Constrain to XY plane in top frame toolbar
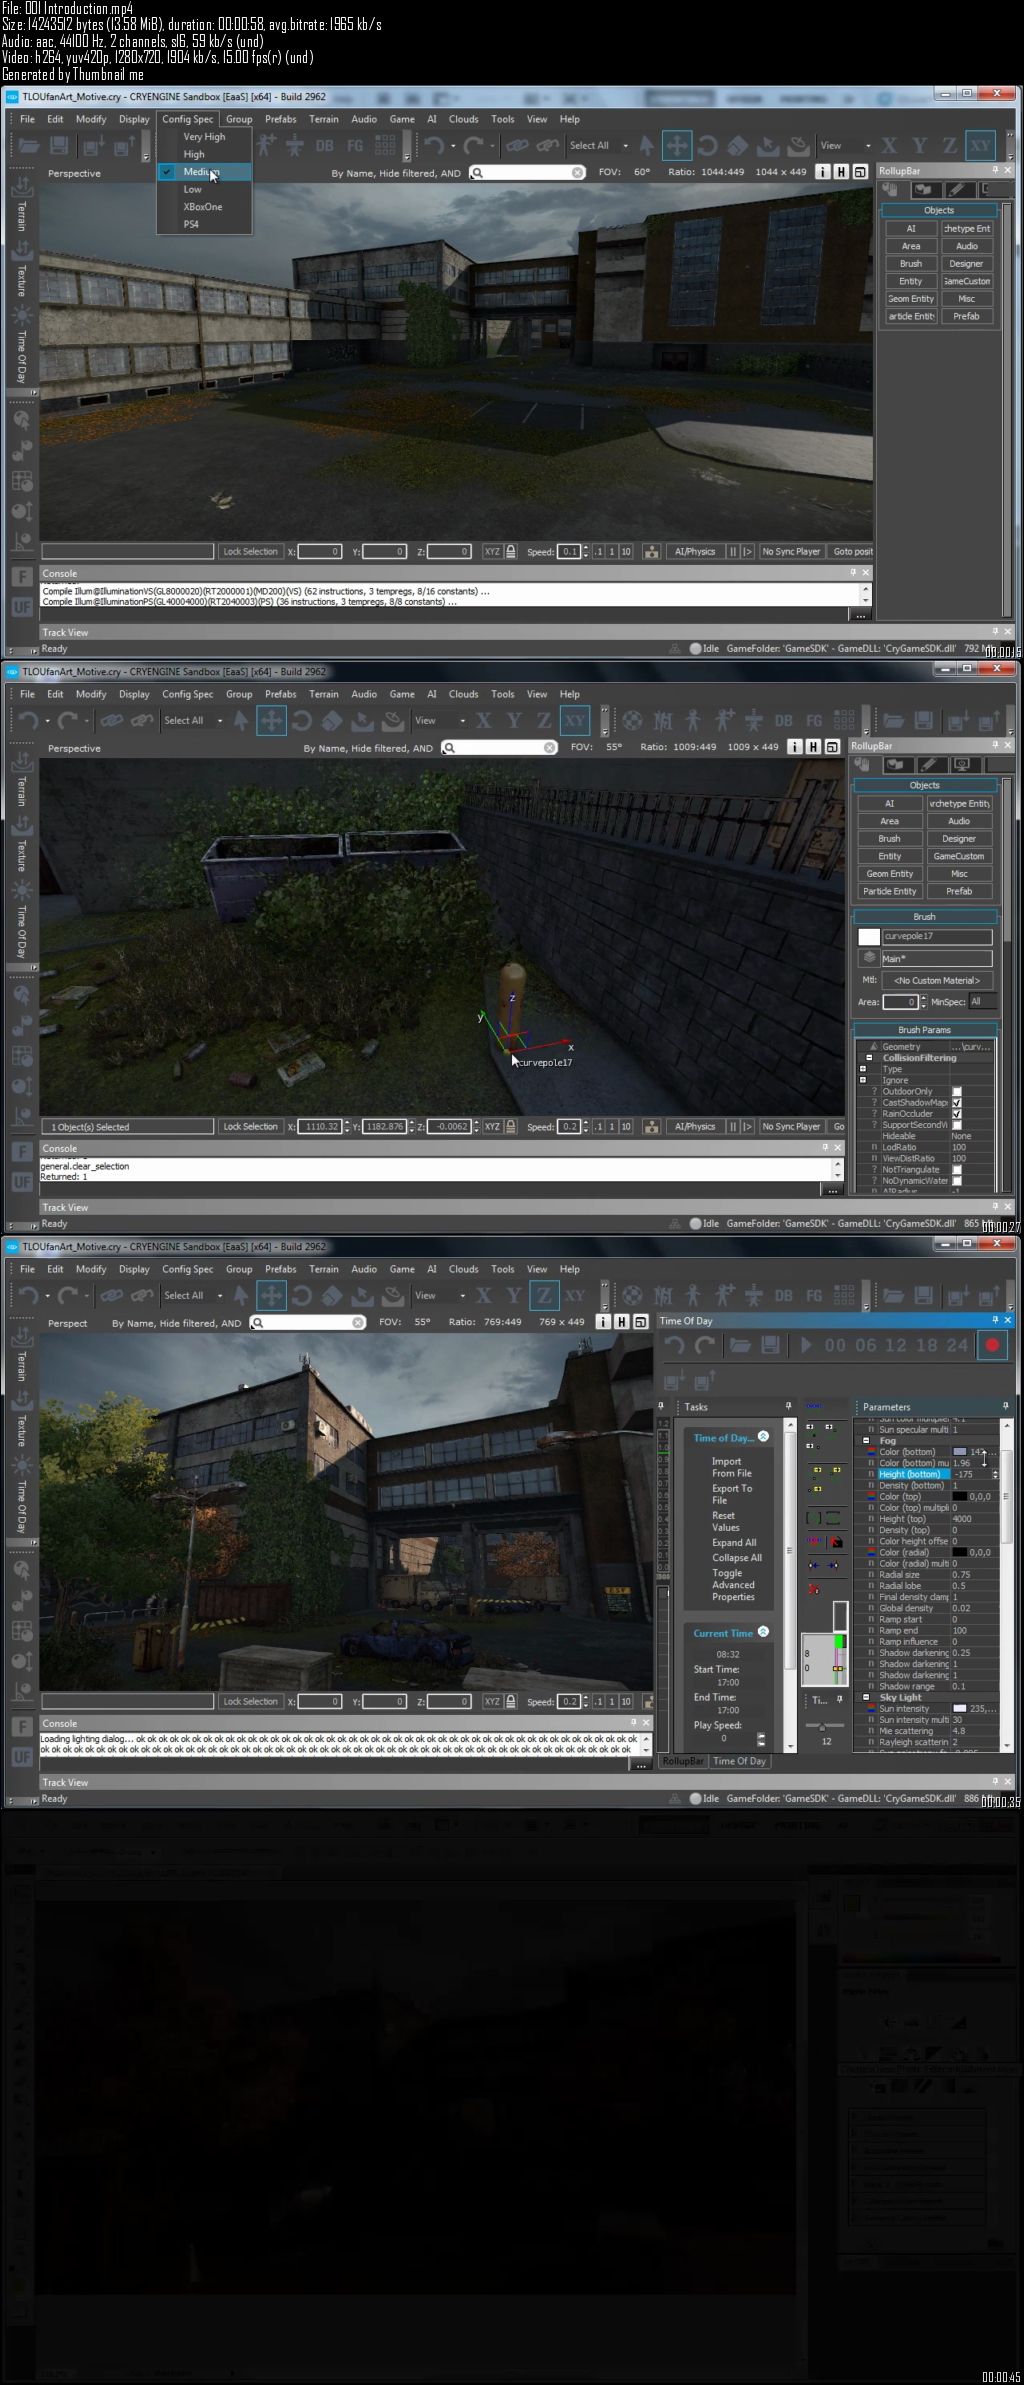This screenshot has height=2385, width=1024. 981,146
